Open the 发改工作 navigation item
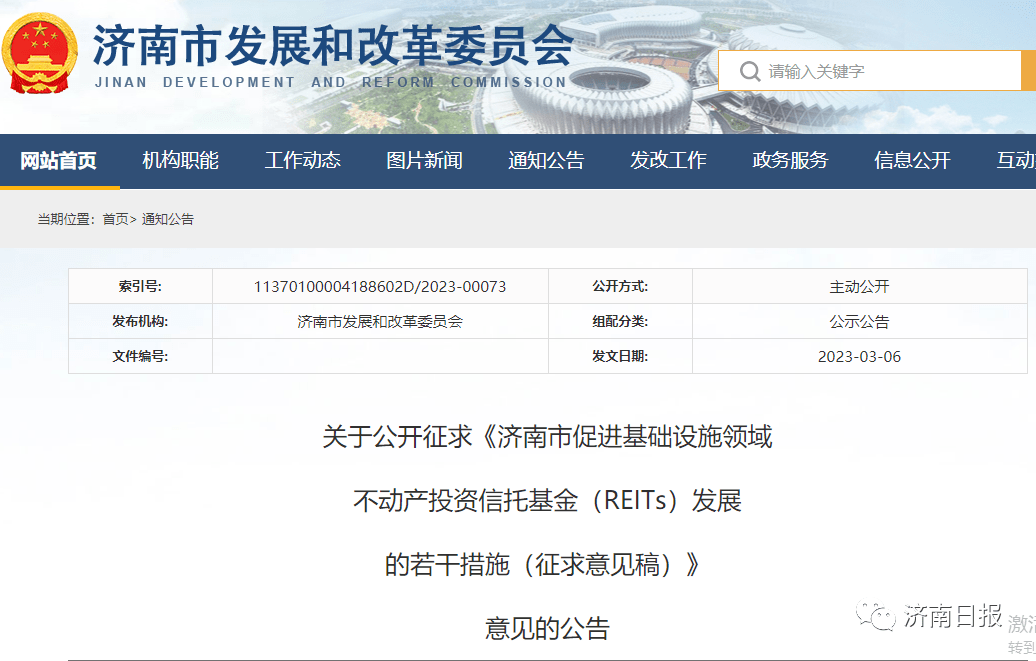 (668, 160)
